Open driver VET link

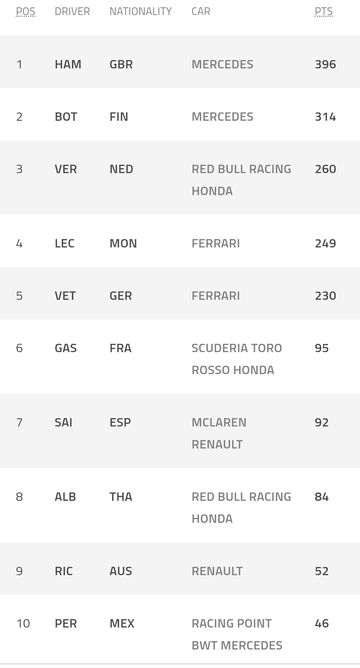pos(65,296)
